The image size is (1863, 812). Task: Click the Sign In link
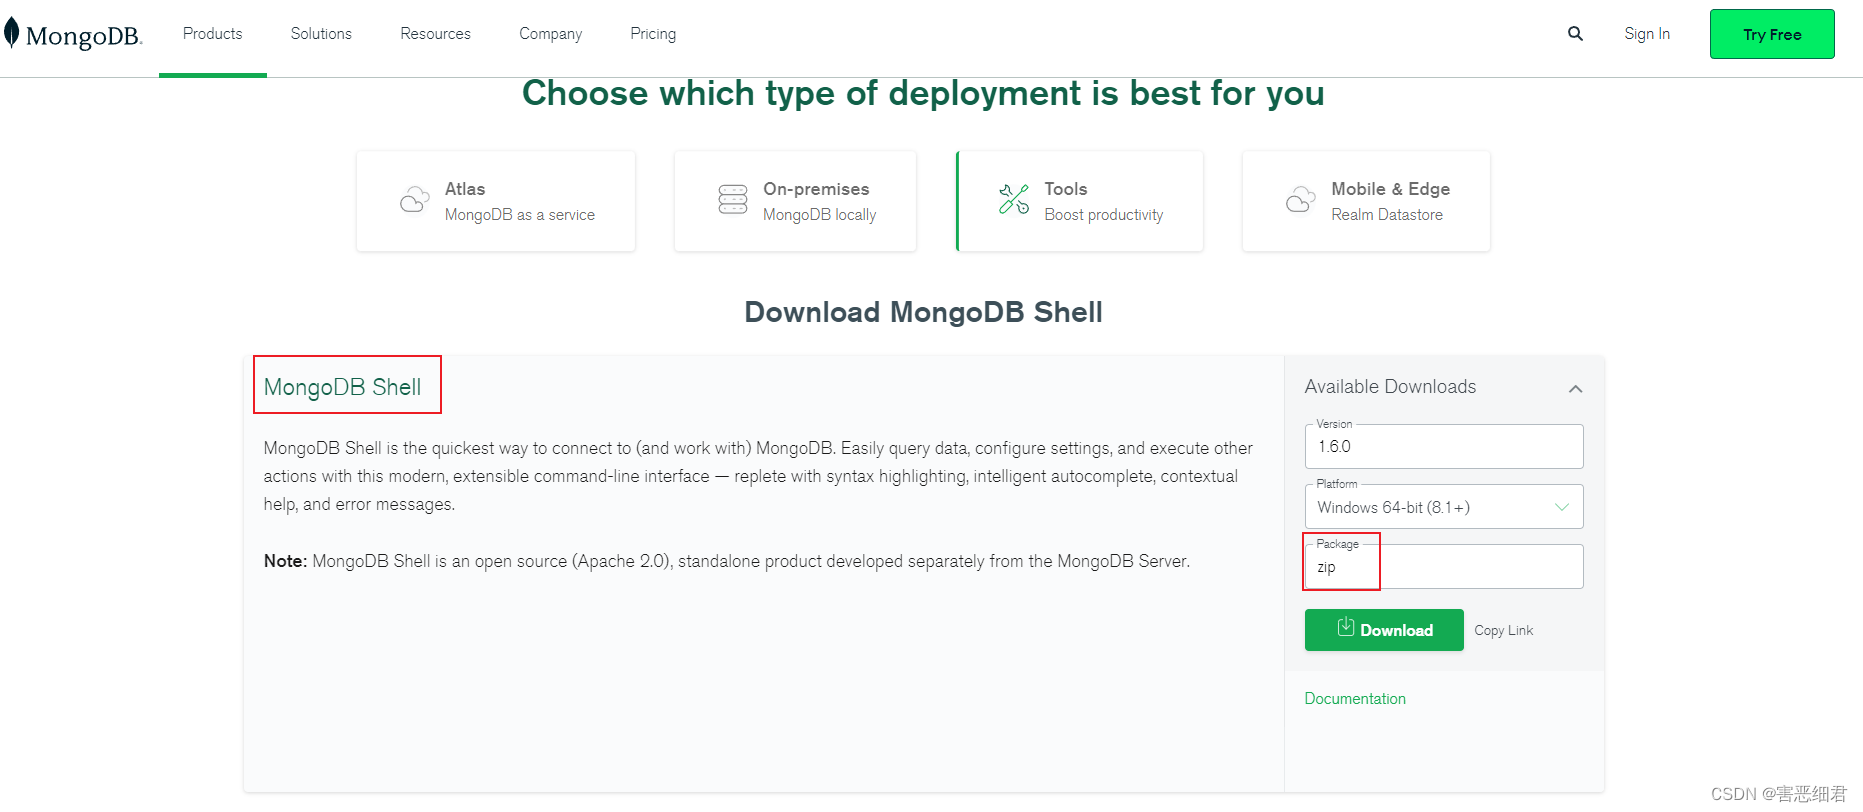coord(1647,34)
